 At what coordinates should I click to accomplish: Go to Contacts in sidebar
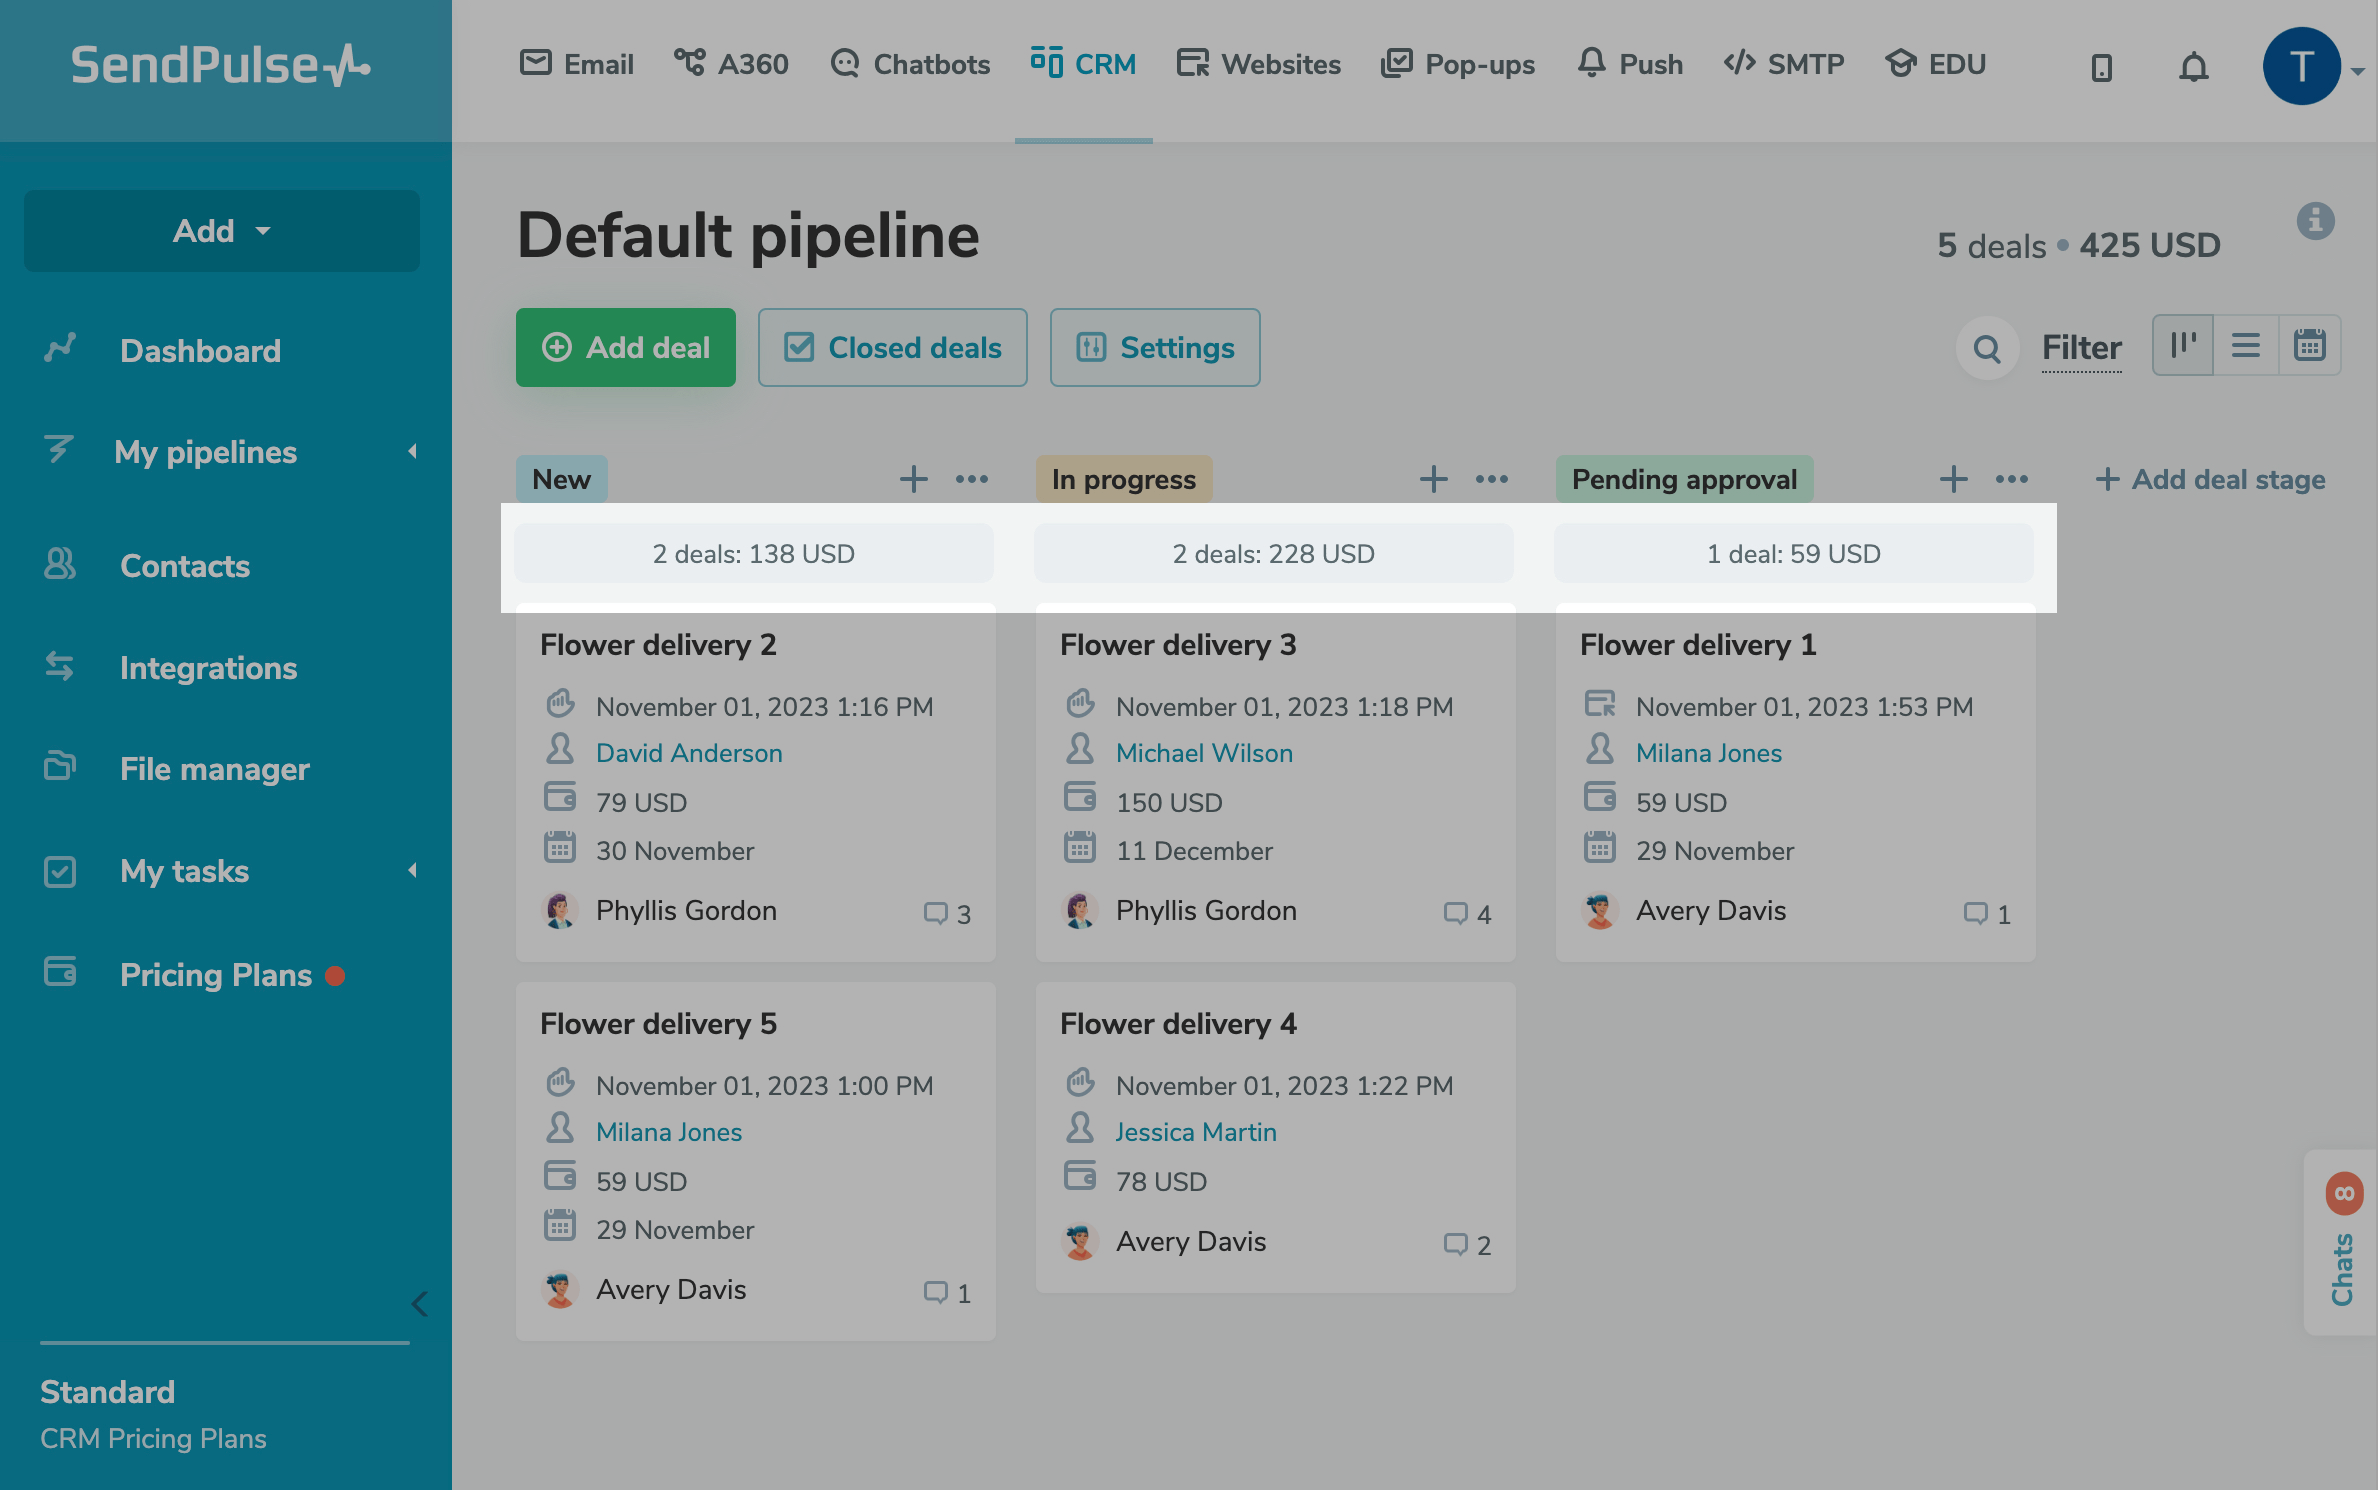[x=185, y=566]
